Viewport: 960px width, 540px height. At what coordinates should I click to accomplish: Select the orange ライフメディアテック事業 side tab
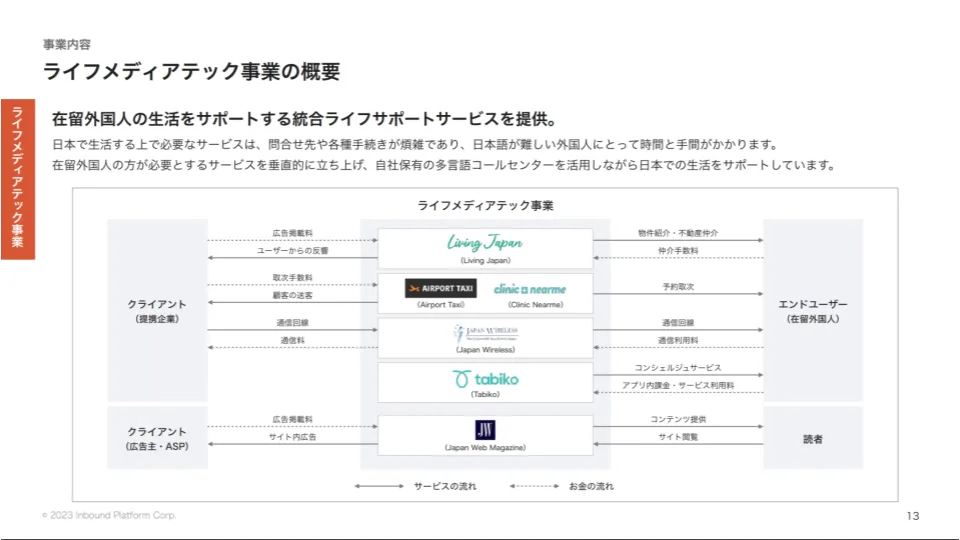17,179
